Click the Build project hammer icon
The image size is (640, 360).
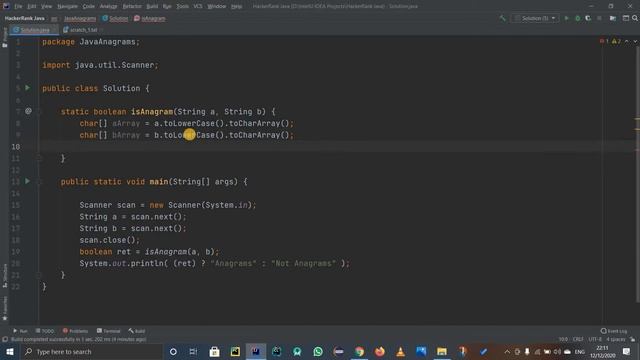tap(502, 18)
